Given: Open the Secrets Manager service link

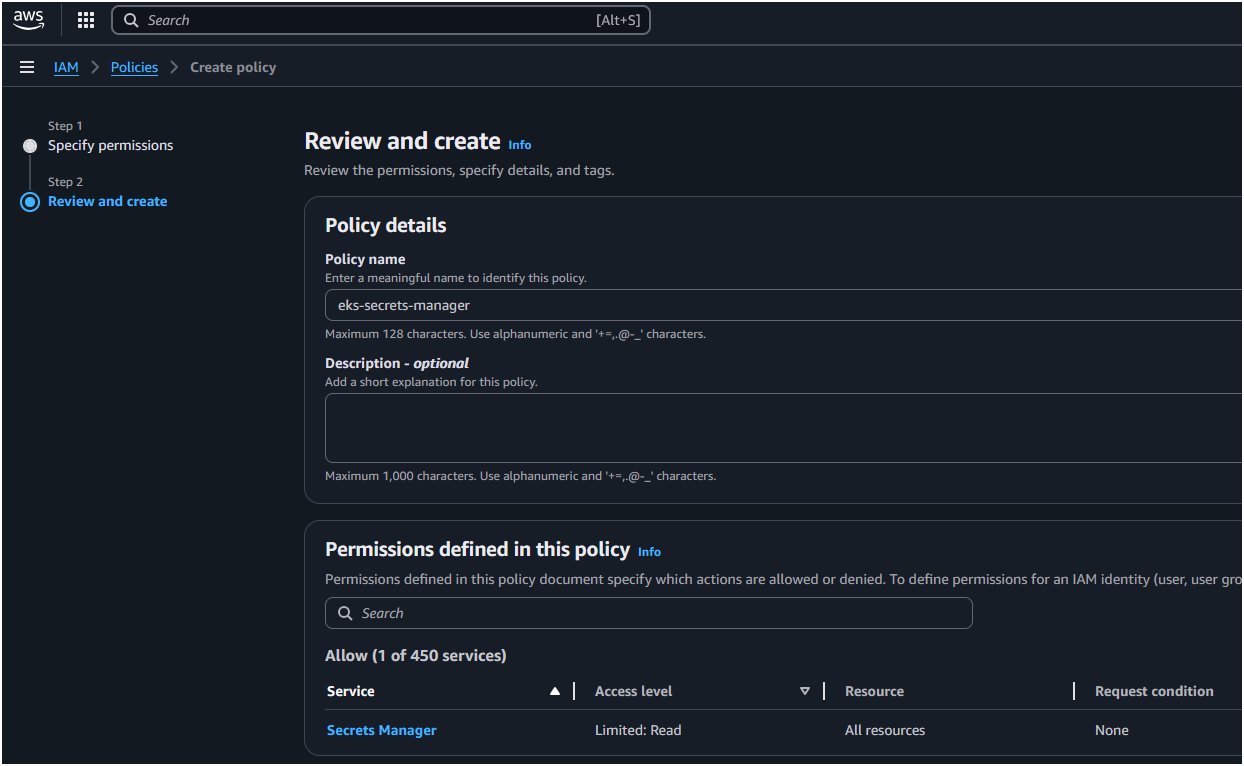Looking at the screenshot, I should pyautogui.click(x=382, y=730).
